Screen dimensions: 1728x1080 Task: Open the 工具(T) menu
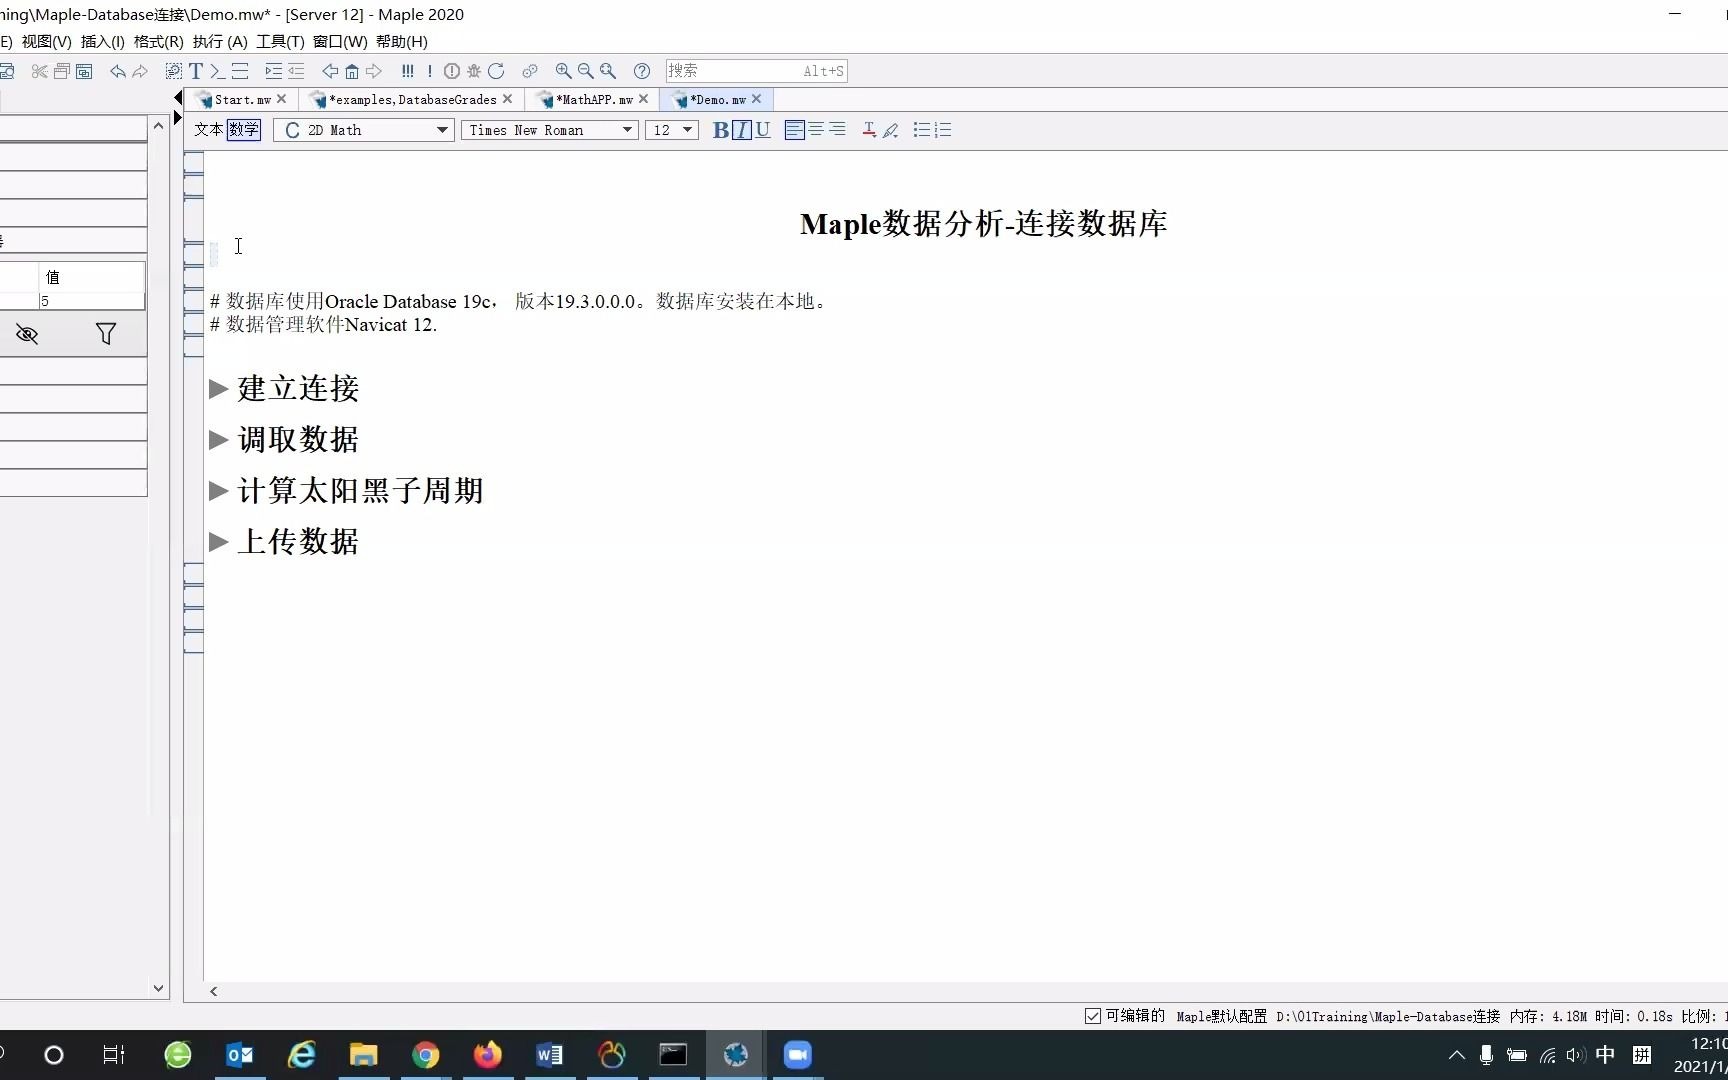point(279,41)
